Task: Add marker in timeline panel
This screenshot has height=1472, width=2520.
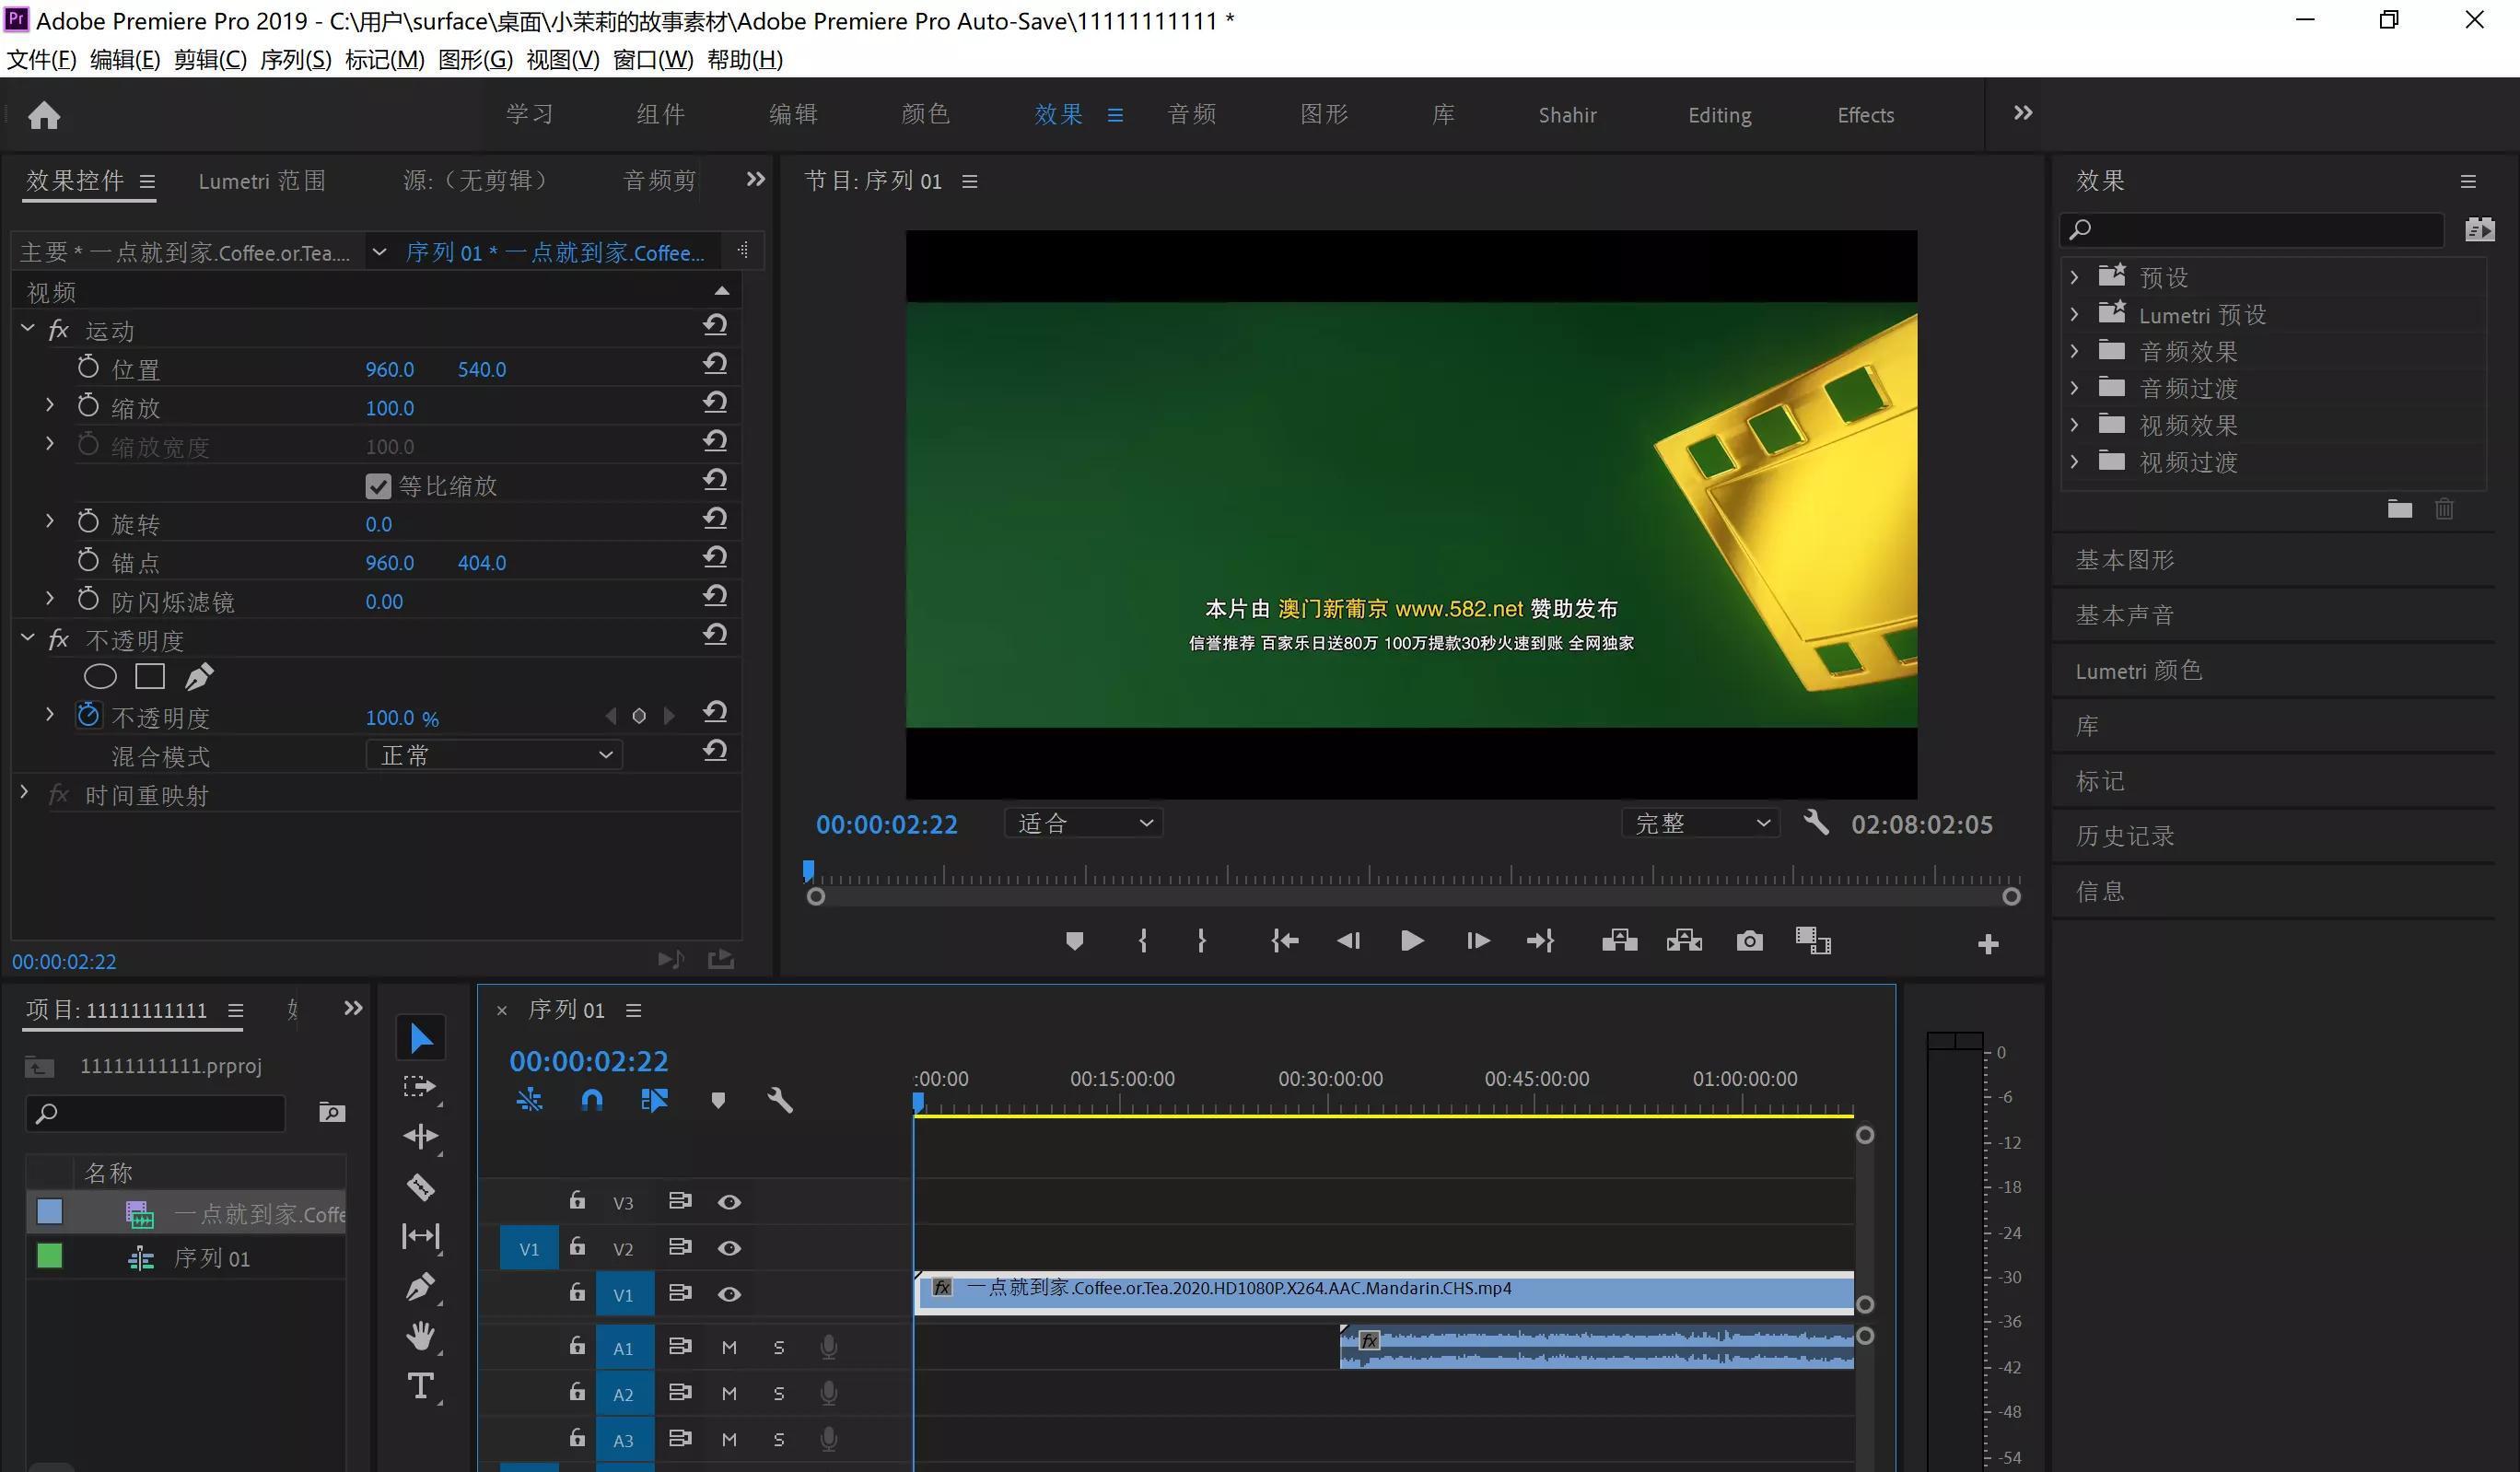Action: click(718, 1101)
